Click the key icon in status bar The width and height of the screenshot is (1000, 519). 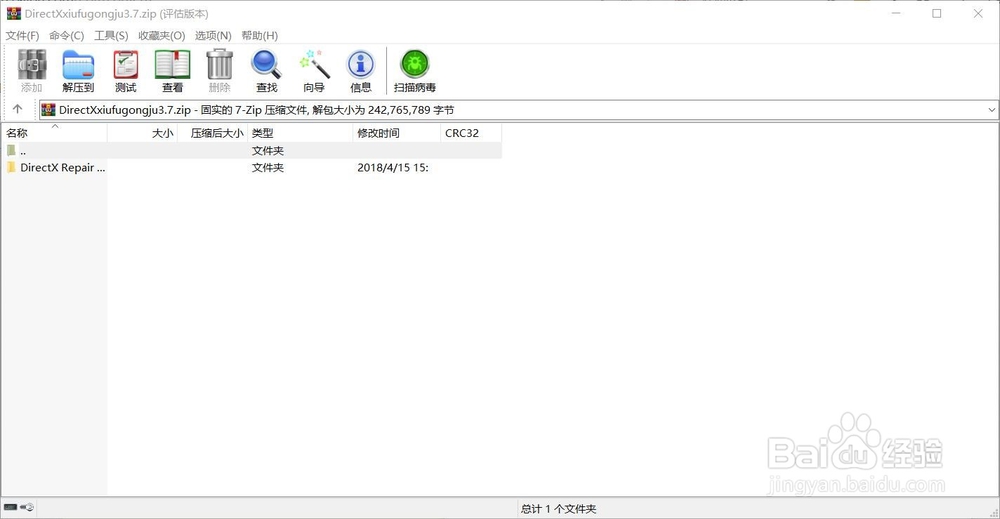click(27, 508)
